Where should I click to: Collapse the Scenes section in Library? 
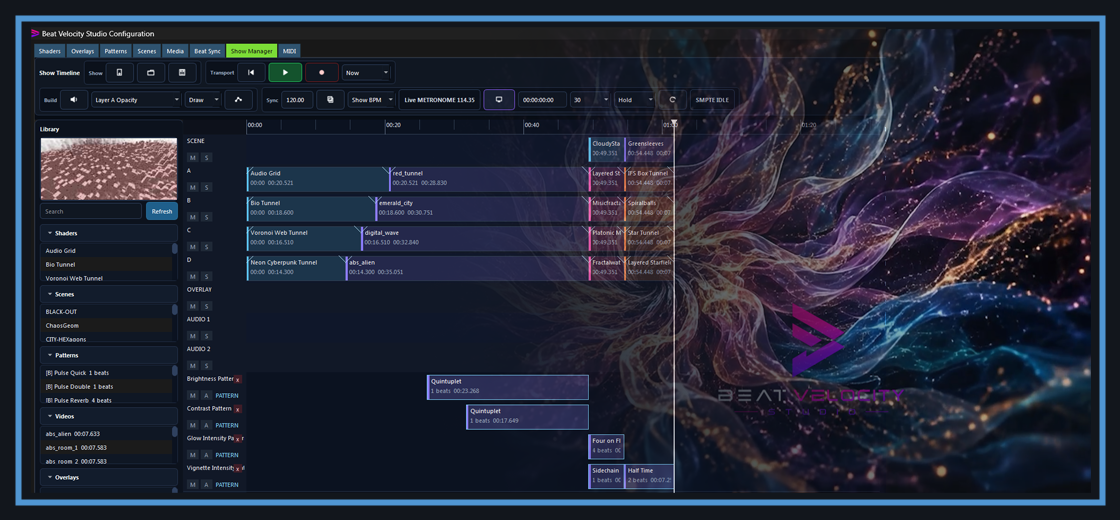click(x=109, y=294)
